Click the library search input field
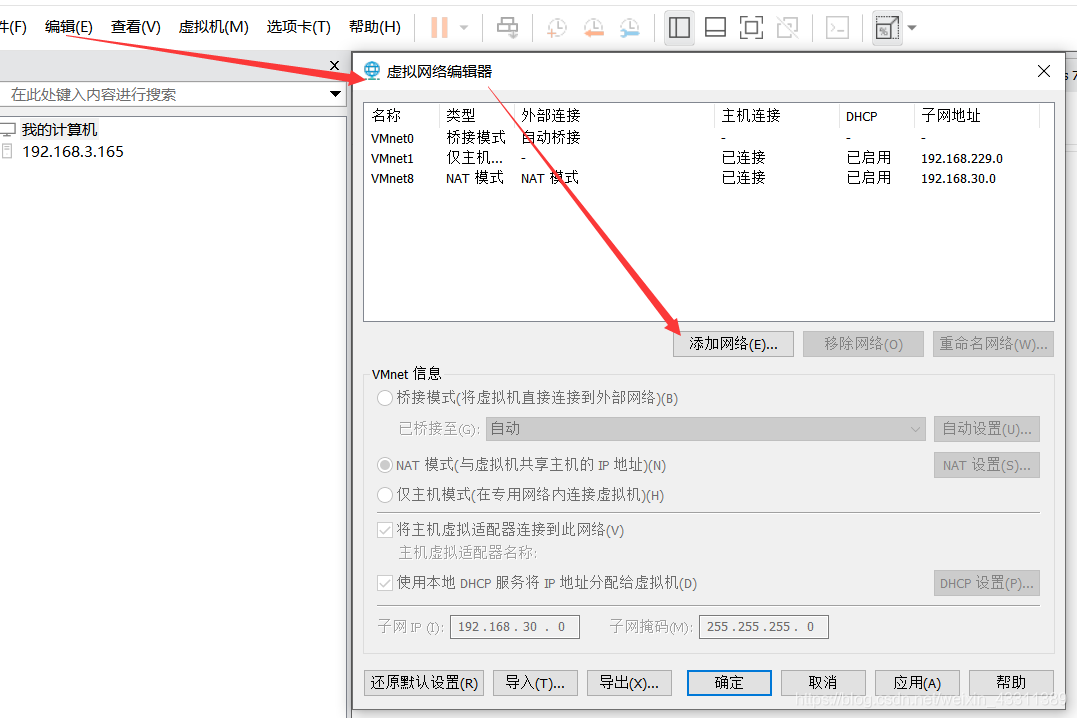This screenshot has width=1077, height=718. click(x=165, y=94)
